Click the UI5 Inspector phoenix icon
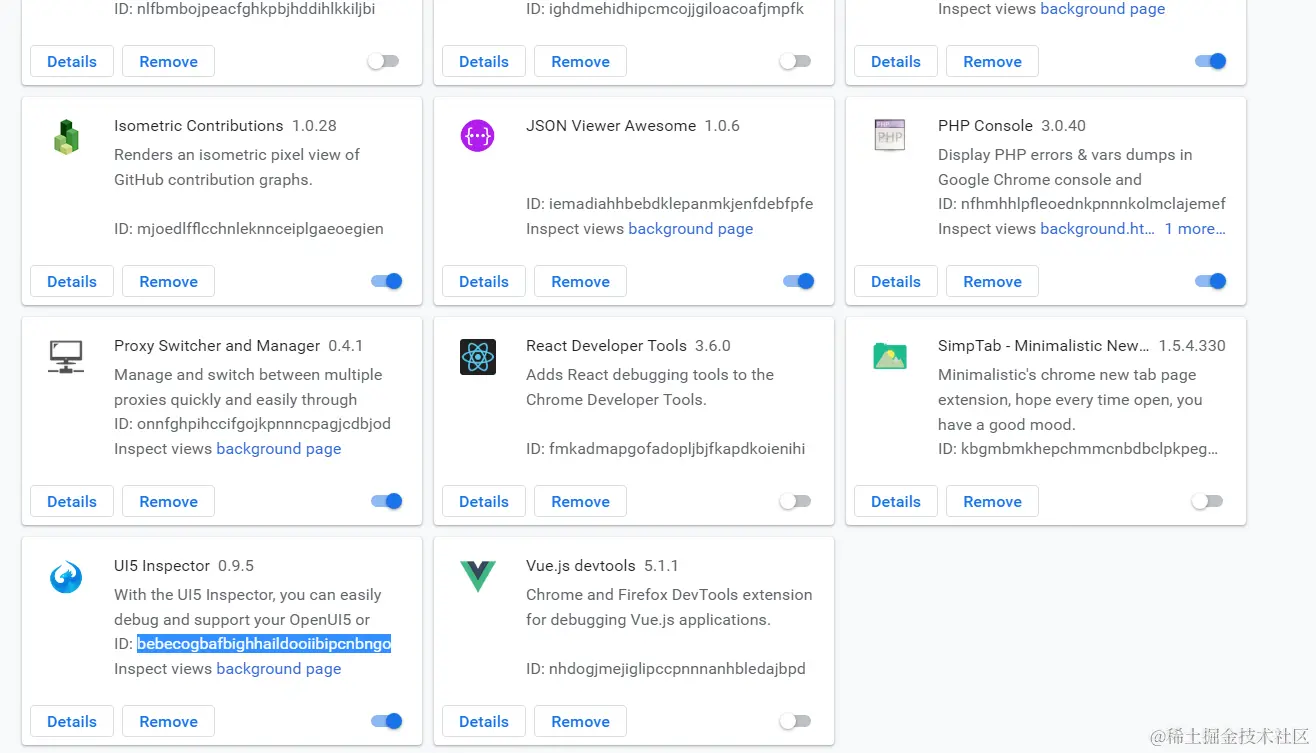1316x753 pixels. (66, 577)
